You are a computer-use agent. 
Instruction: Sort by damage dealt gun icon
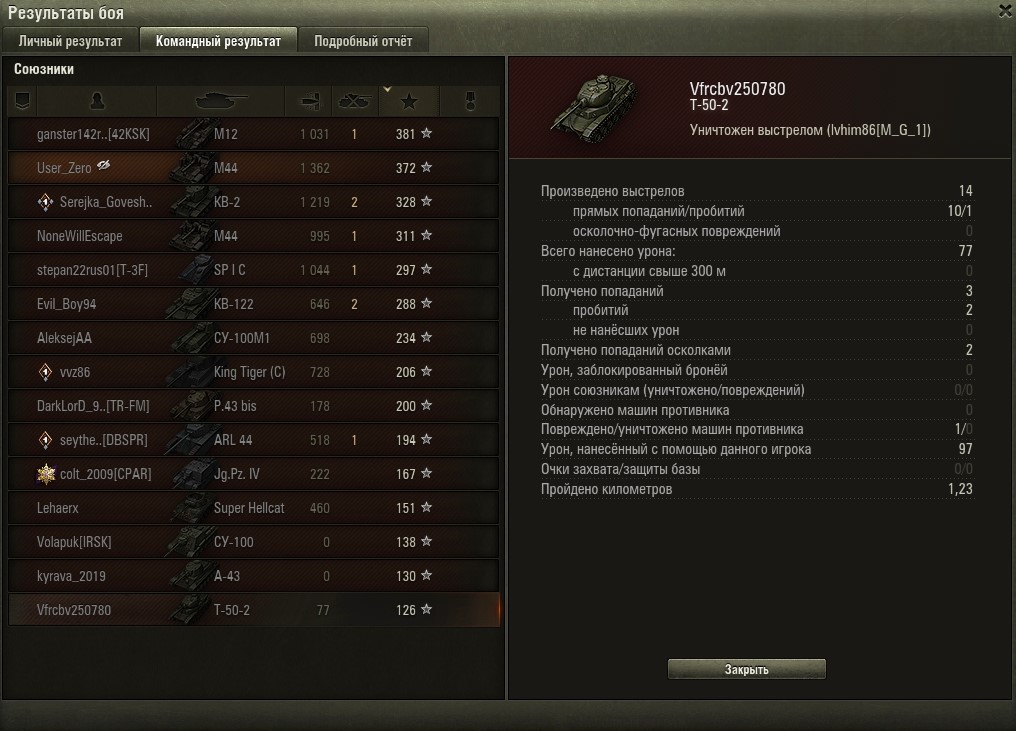[x=310, y=101]
